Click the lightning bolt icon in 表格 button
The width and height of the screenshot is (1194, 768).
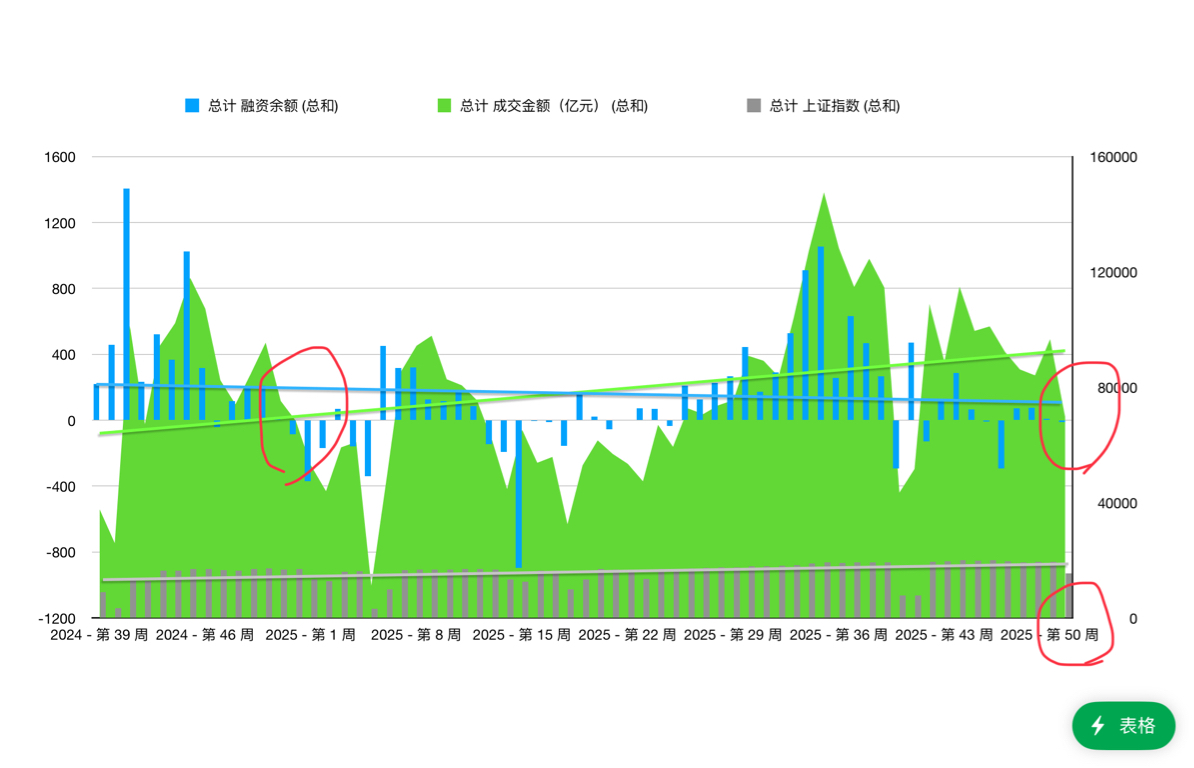[1098, 726]
